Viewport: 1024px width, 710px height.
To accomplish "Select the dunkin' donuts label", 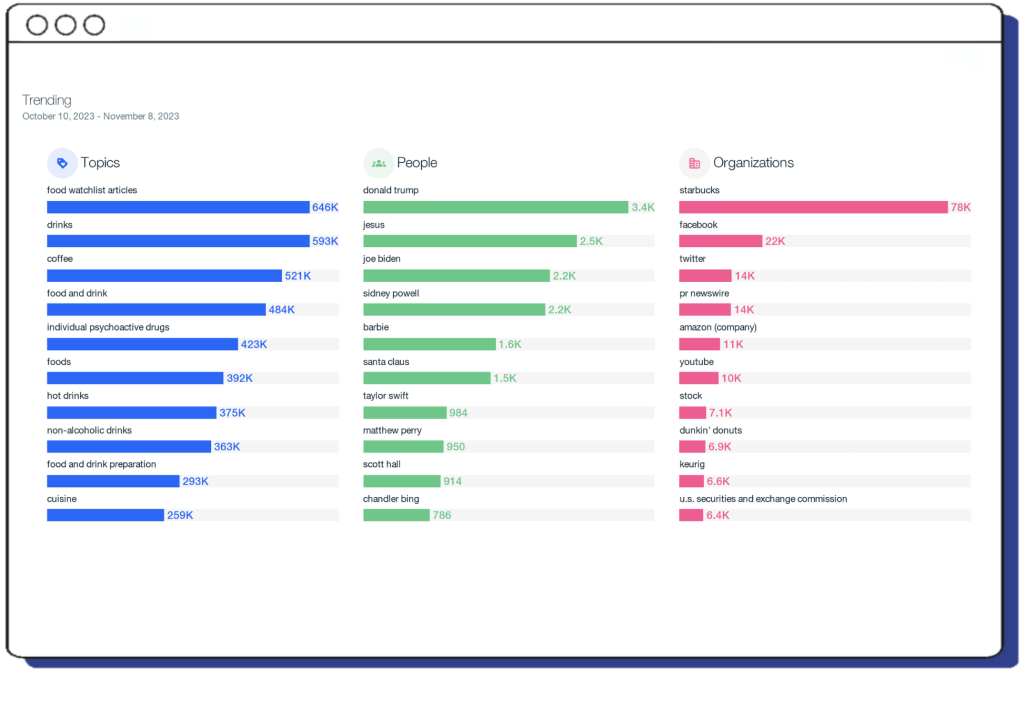I will [710, 430].
